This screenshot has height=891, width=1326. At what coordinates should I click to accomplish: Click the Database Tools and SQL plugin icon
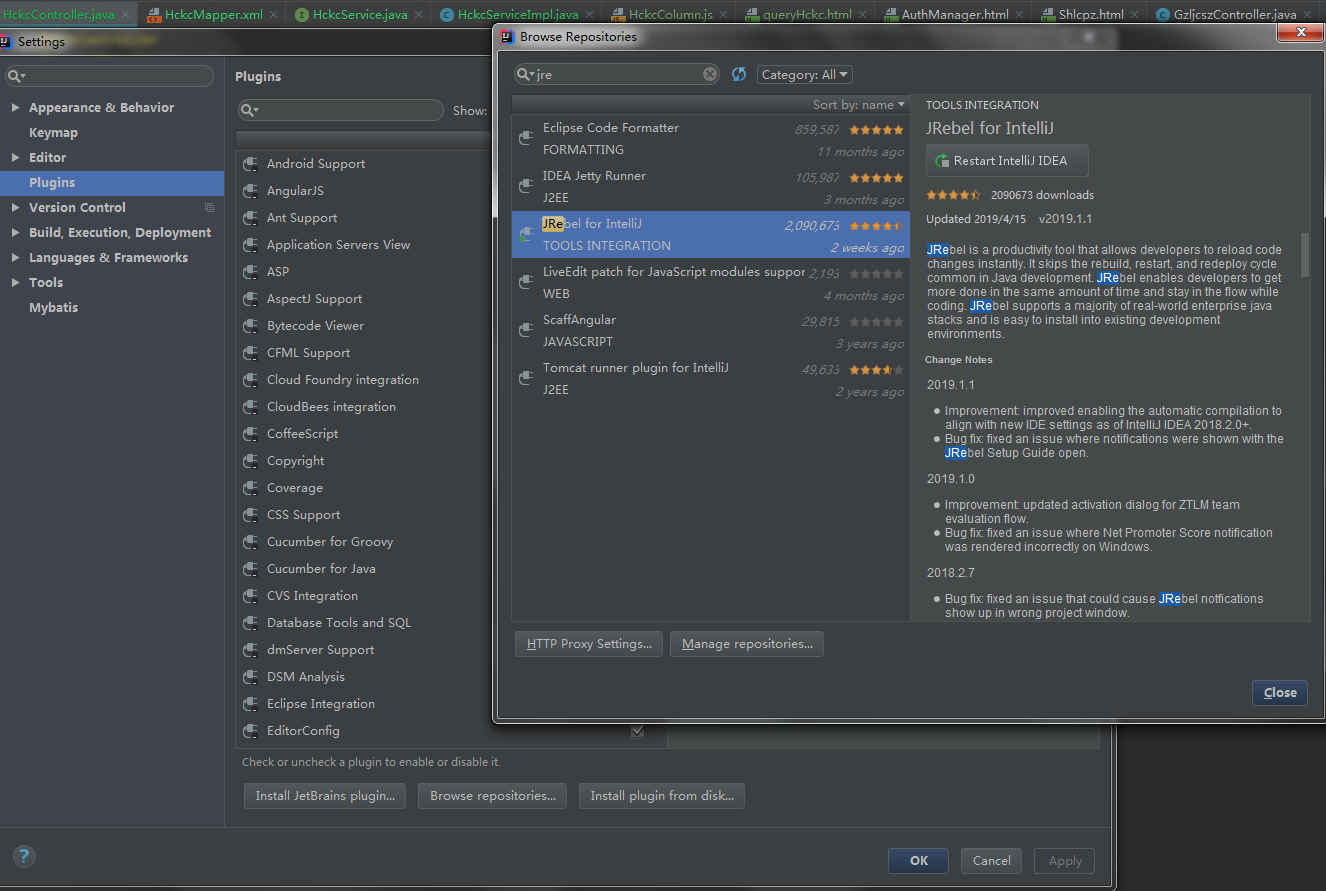[250, 623]
